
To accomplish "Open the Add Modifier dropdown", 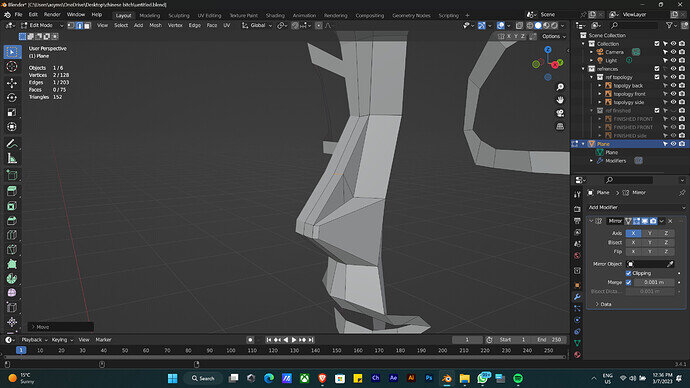I will tap(637, 207).
